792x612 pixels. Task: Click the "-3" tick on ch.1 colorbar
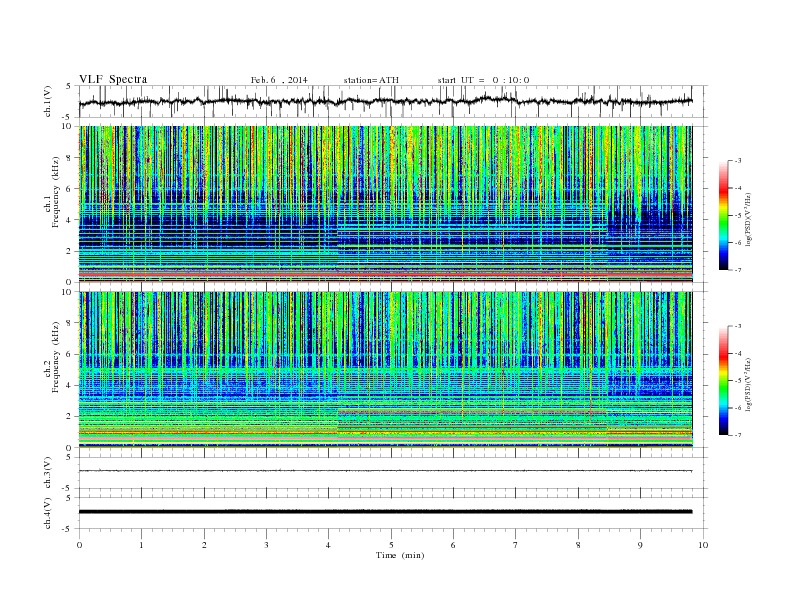click(x=738, y=161)
